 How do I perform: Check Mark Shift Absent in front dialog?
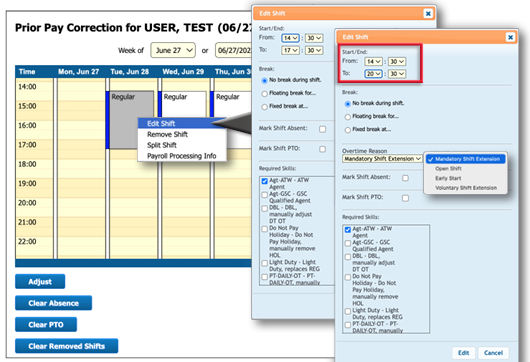406,178
